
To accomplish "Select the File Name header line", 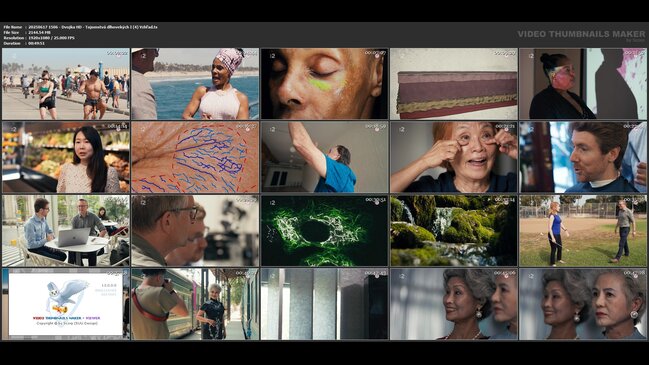I will click(x=80, y=27).
